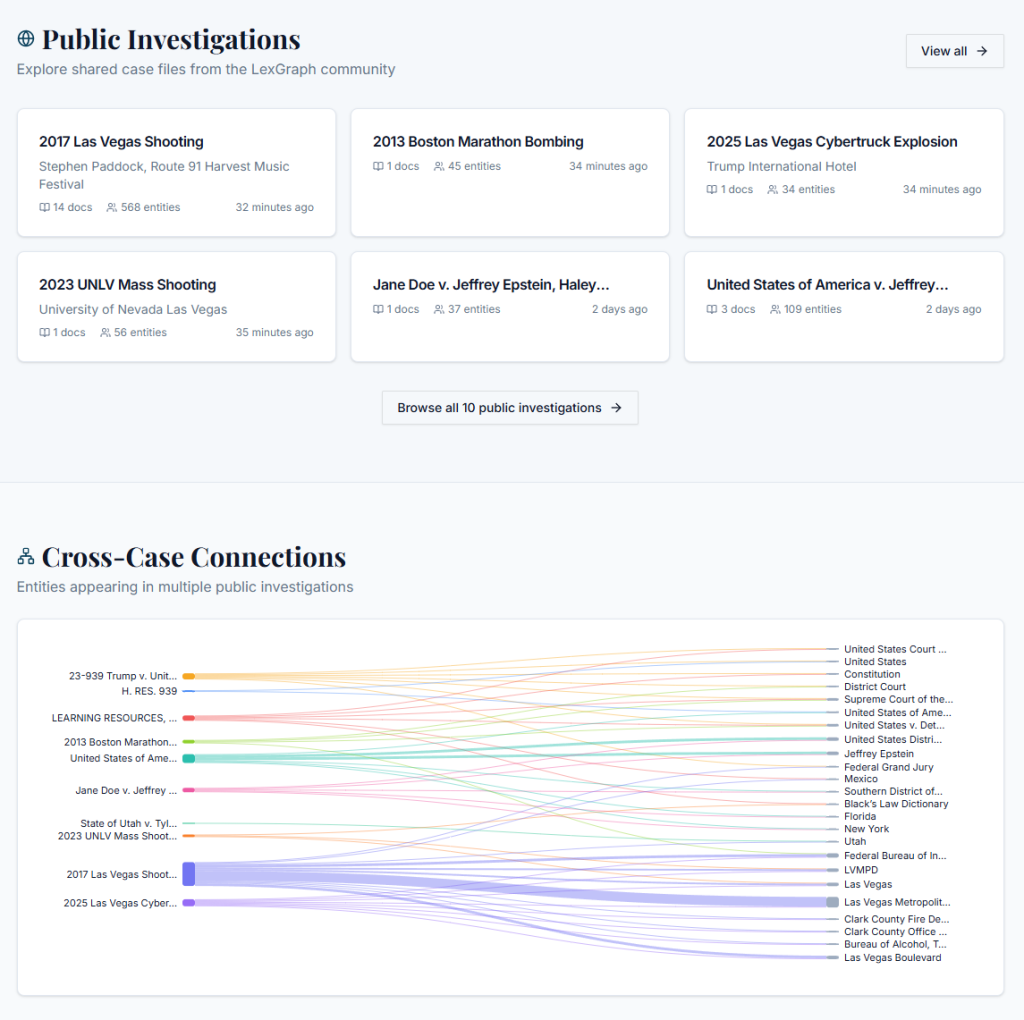This screenshot has width=1024, height=1020.
Task: Click the network icon beside Cross-Case Connections
Action: [26, 556]
